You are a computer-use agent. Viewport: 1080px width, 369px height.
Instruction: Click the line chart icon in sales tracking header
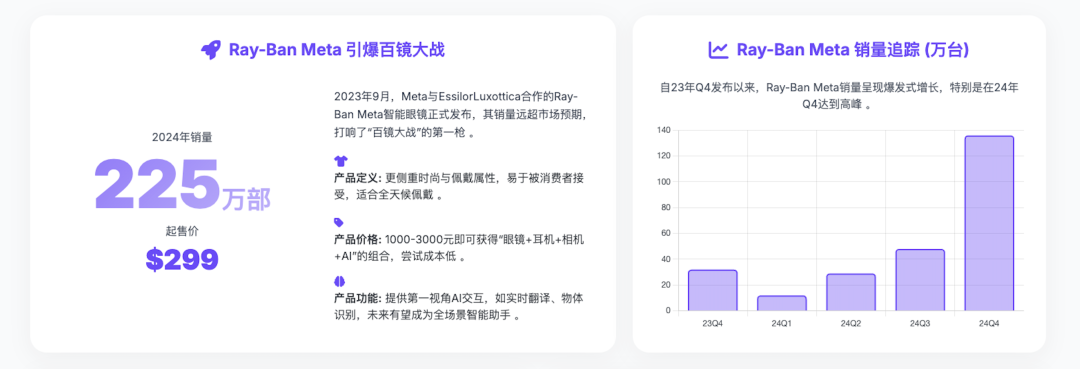click(718, 50)
